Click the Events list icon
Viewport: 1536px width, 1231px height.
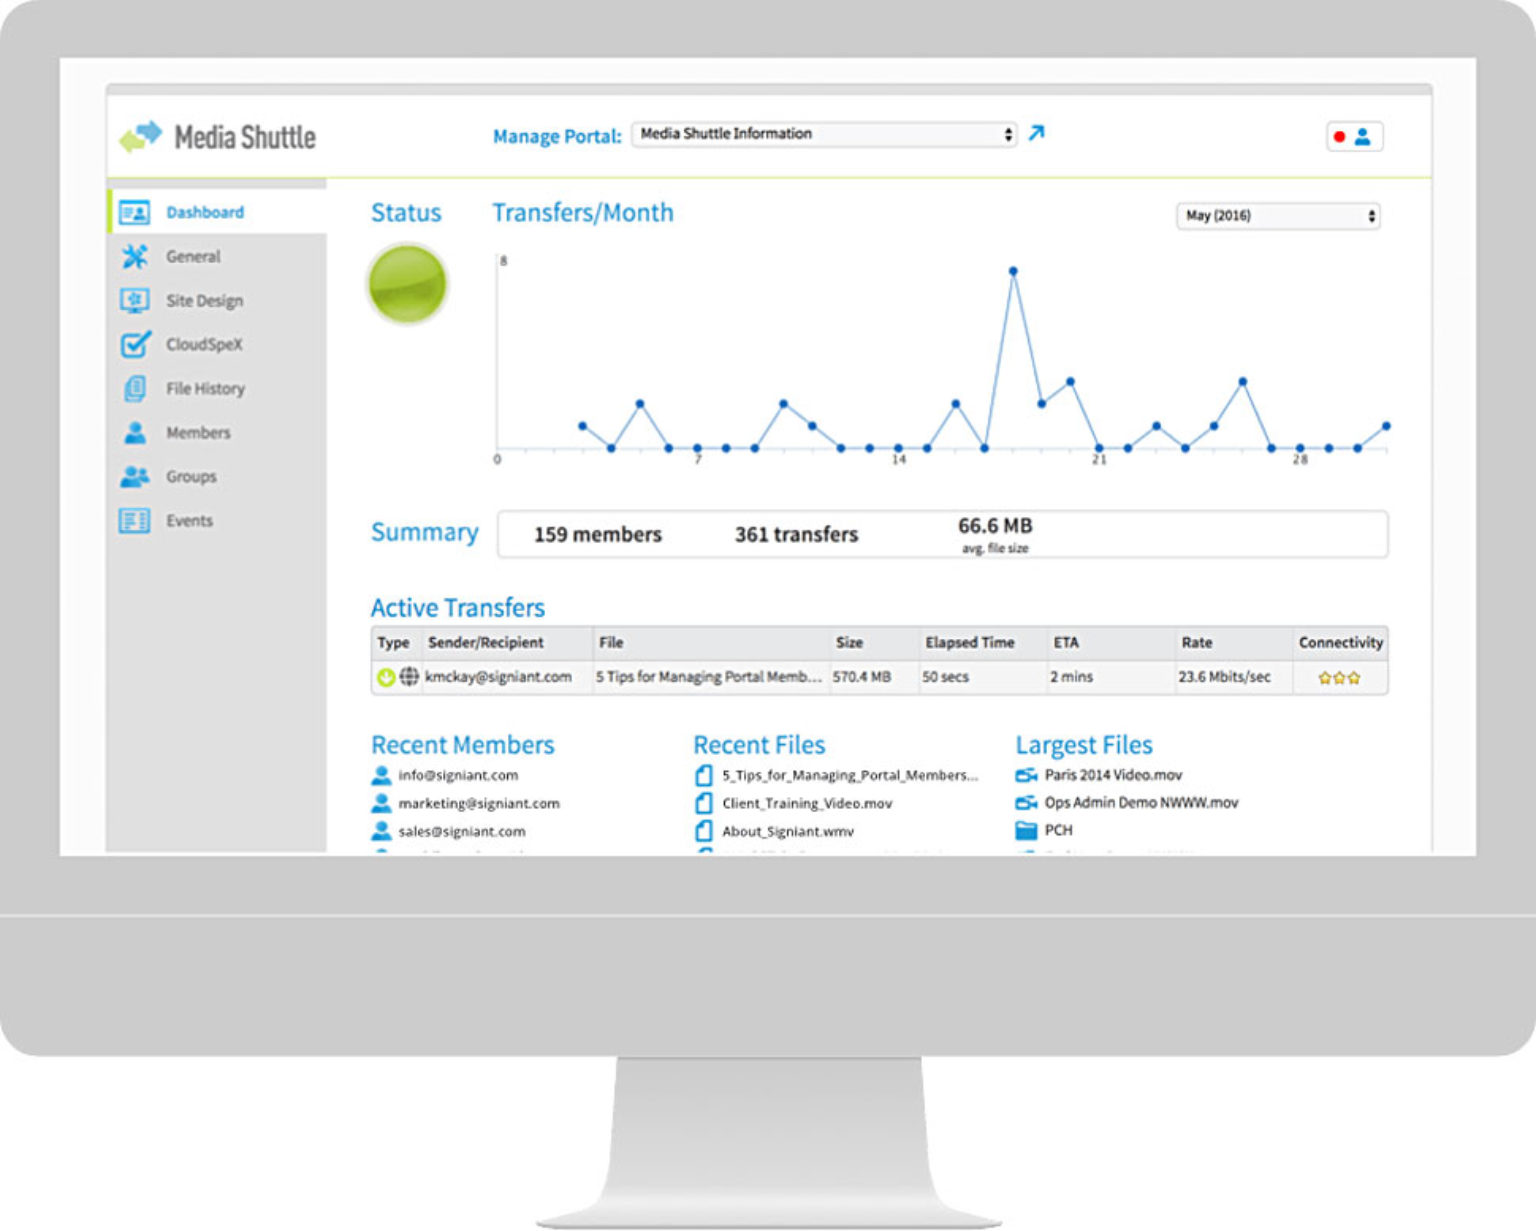134,521
